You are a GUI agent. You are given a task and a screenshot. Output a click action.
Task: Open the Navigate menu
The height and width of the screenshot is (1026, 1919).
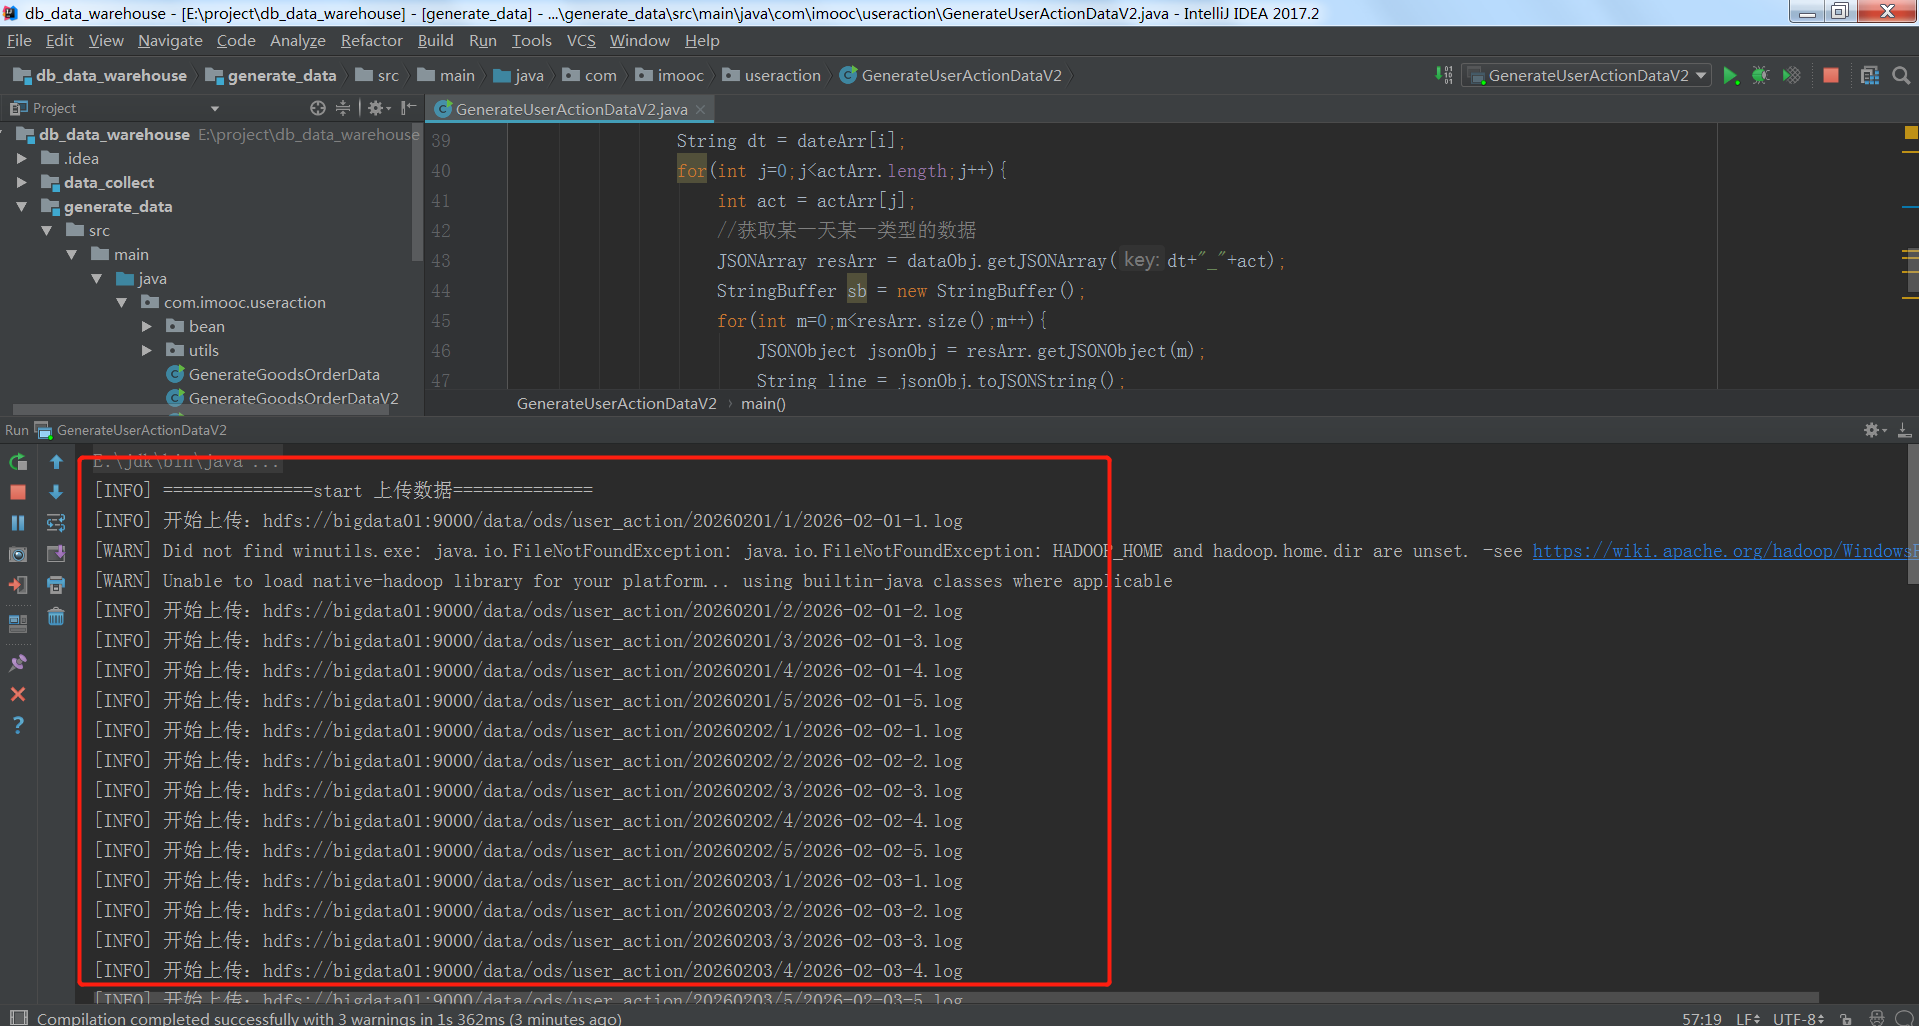pyautogui.click(x=170, y=41)
